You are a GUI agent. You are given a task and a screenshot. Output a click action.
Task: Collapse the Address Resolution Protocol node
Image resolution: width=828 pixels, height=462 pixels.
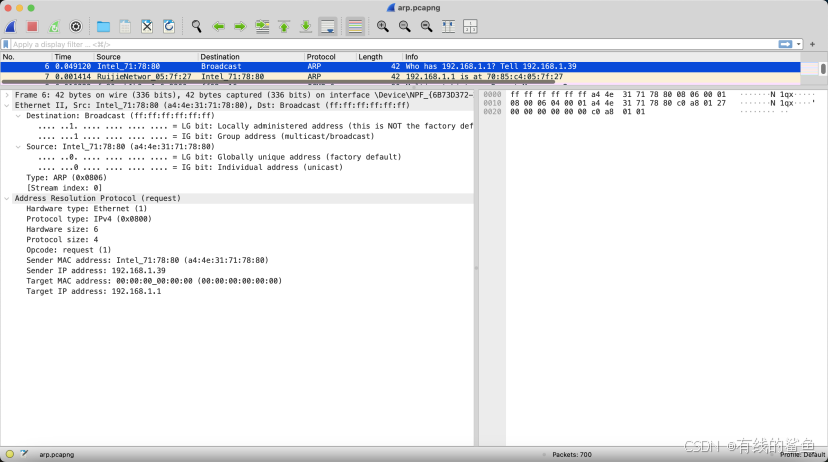pyautogui.click(x=7, y=199)
